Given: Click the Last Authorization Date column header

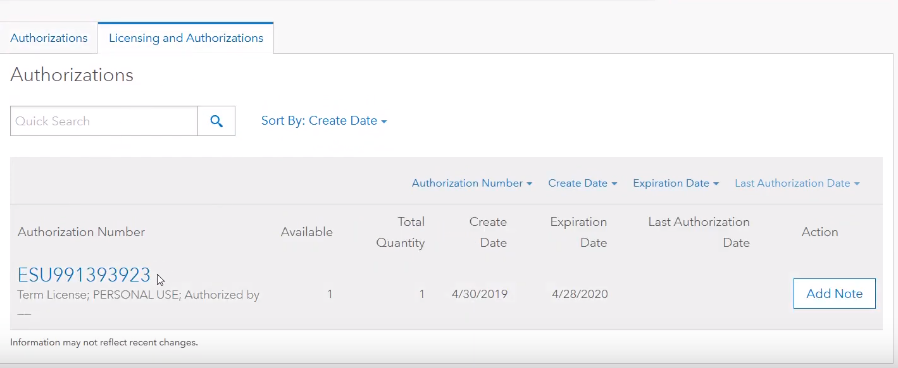Looking at the screenshot, I should tap(699, 232).
